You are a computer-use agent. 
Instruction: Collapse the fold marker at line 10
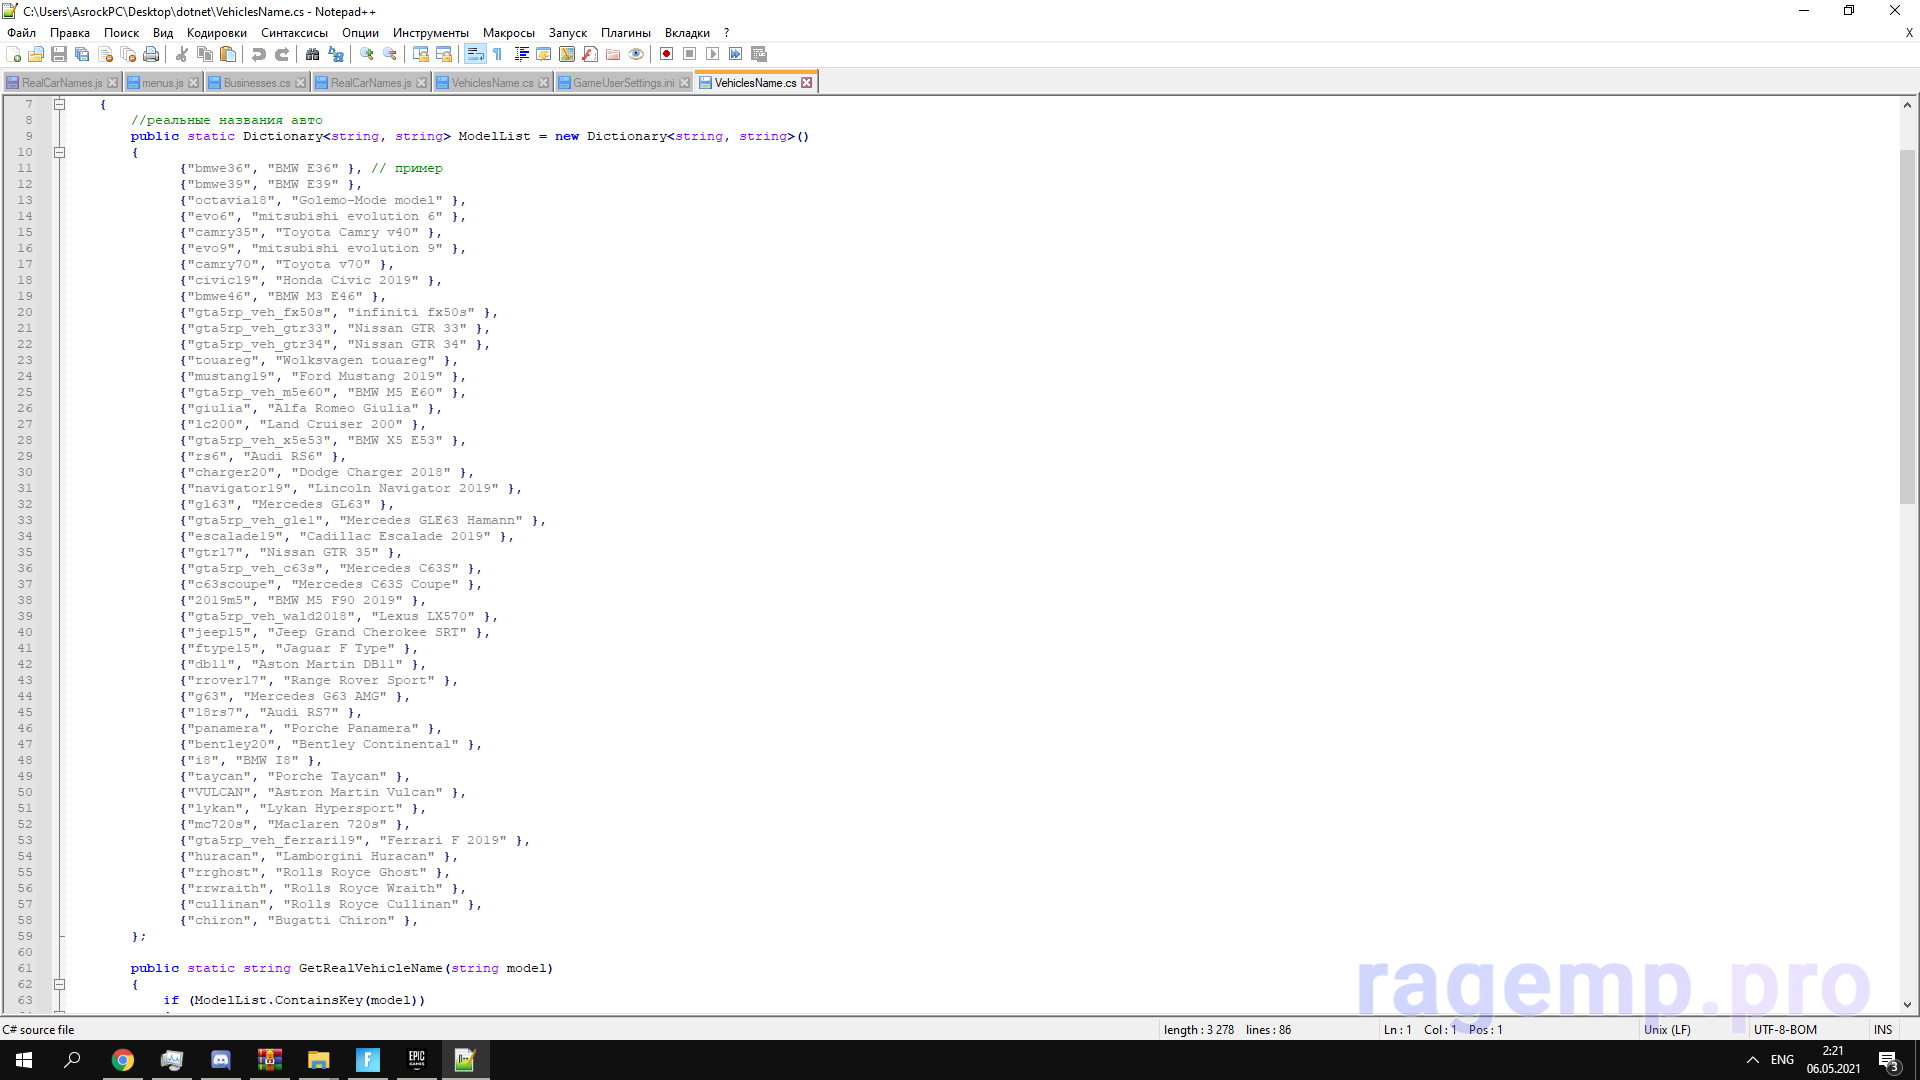60,152
